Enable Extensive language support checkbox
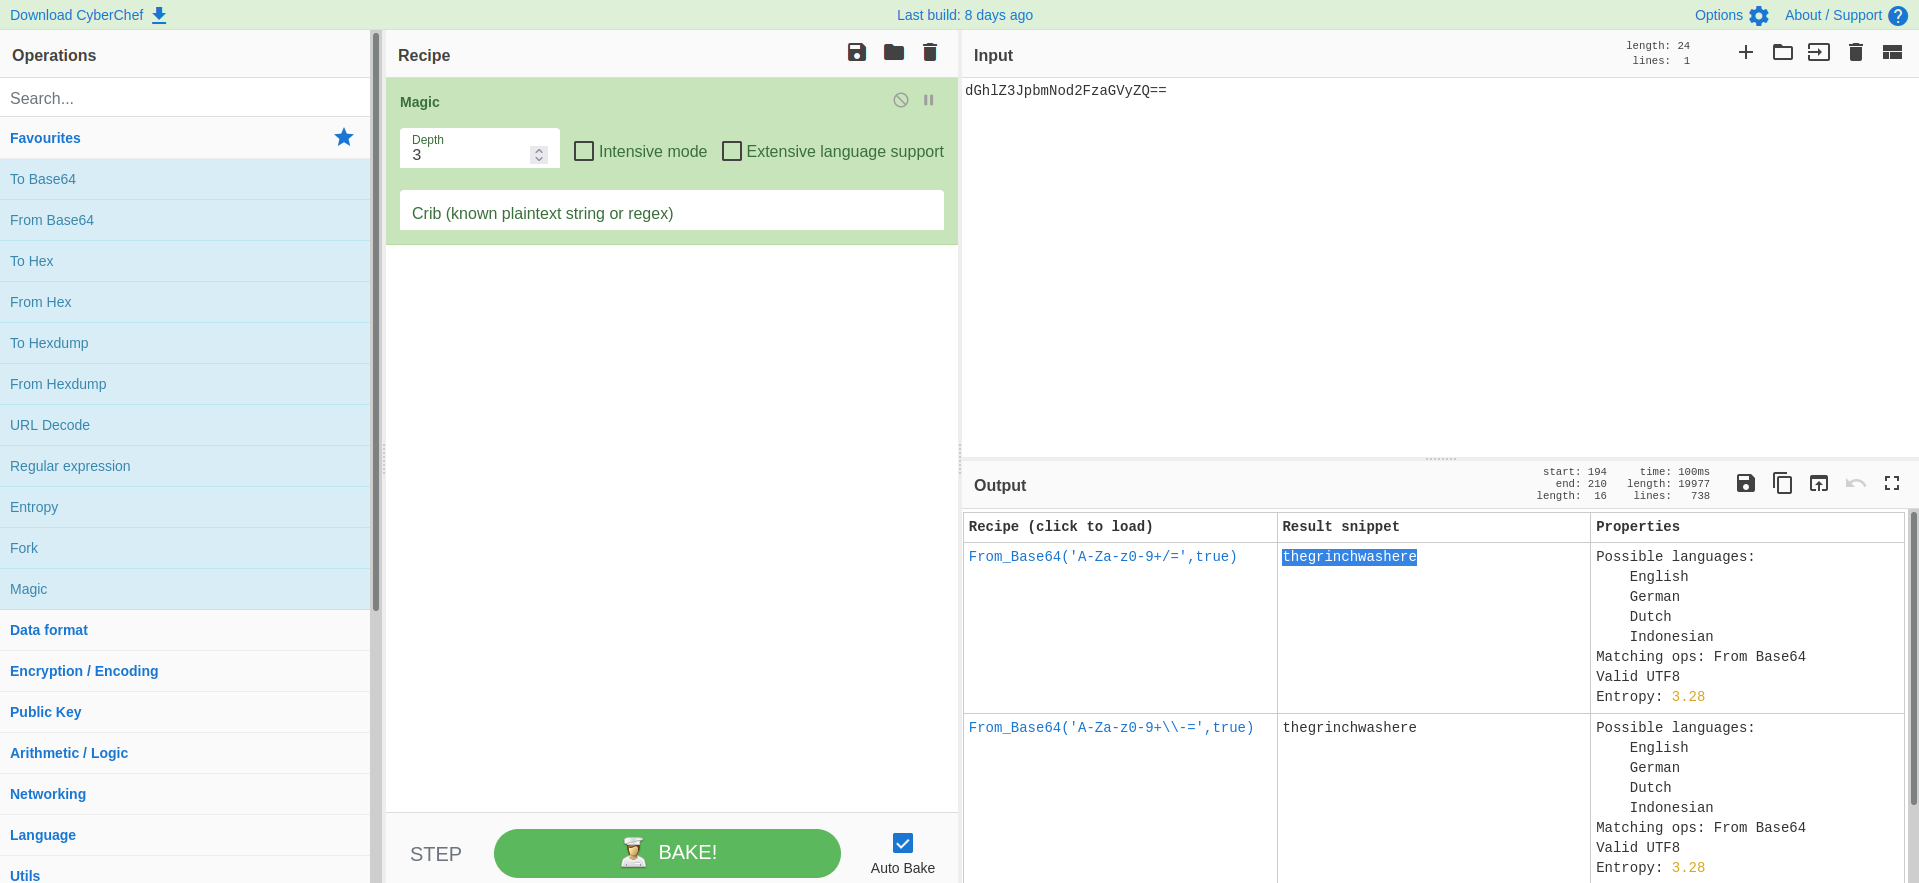Viewport: 1919px width, 883px height. click(732, 151)
